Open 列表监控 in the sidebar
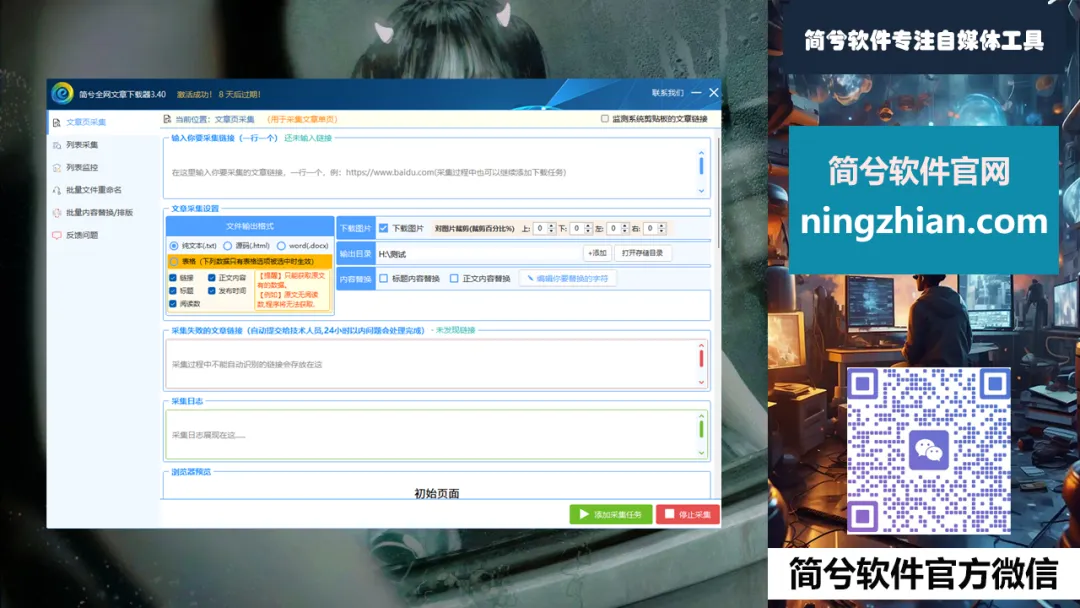 point(81,167)
